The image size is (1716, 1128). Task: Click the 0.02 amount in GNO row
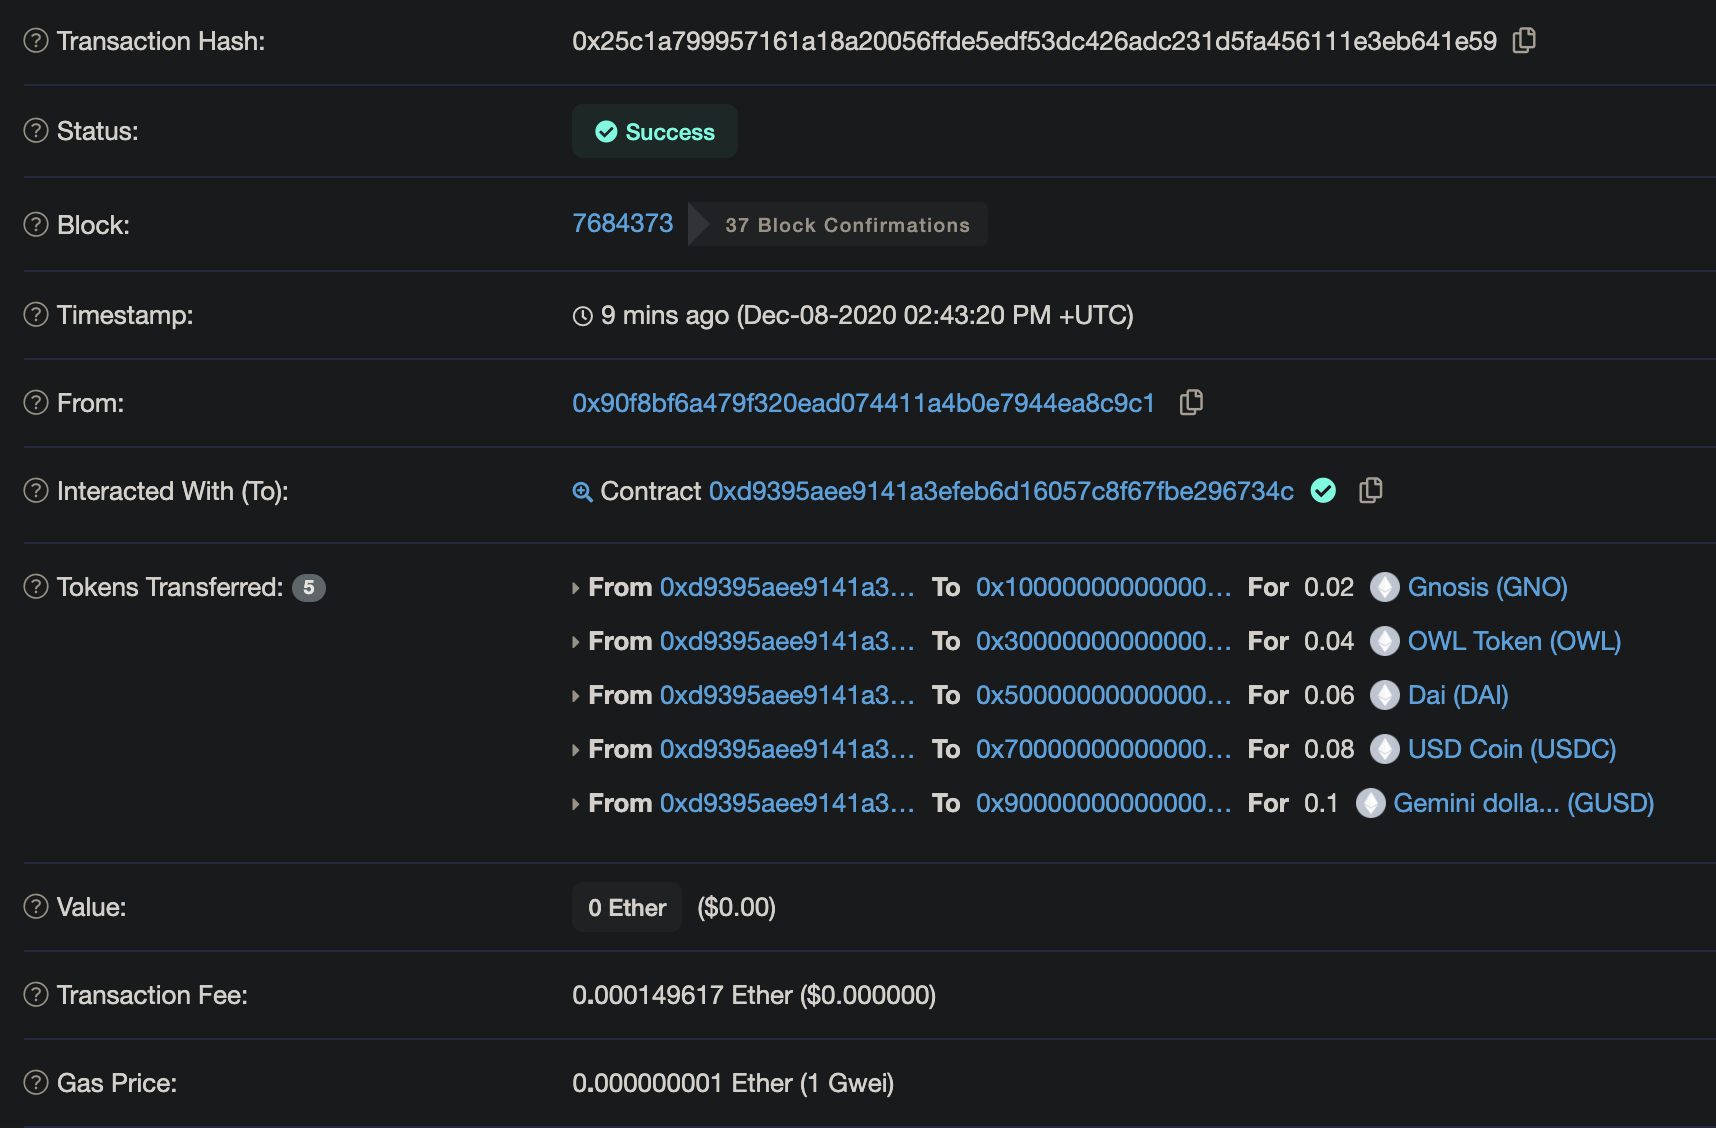[1329, 587]
